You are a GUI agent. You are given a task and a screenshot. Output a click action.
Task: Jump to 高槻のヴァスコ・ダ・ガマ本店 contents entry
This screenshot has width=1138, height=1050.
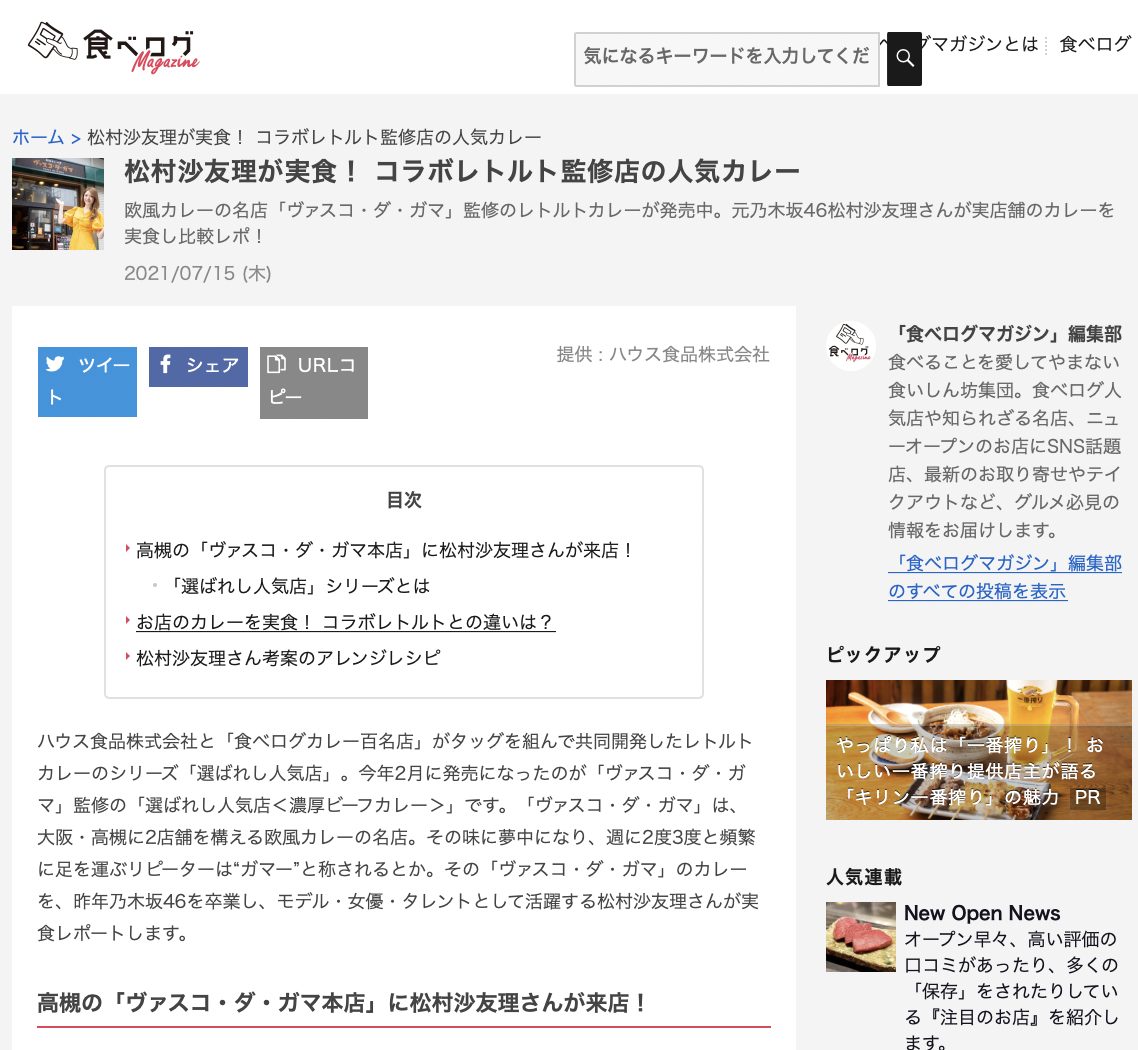click(385, 550)
